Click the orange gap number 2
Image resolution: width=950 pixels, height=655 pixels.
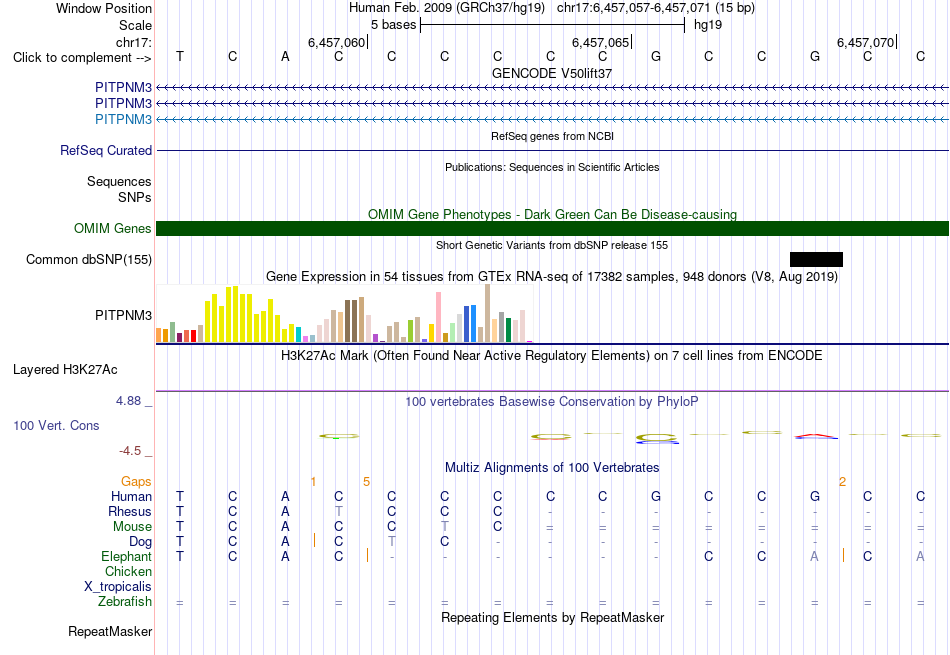[x=842, y=482]
